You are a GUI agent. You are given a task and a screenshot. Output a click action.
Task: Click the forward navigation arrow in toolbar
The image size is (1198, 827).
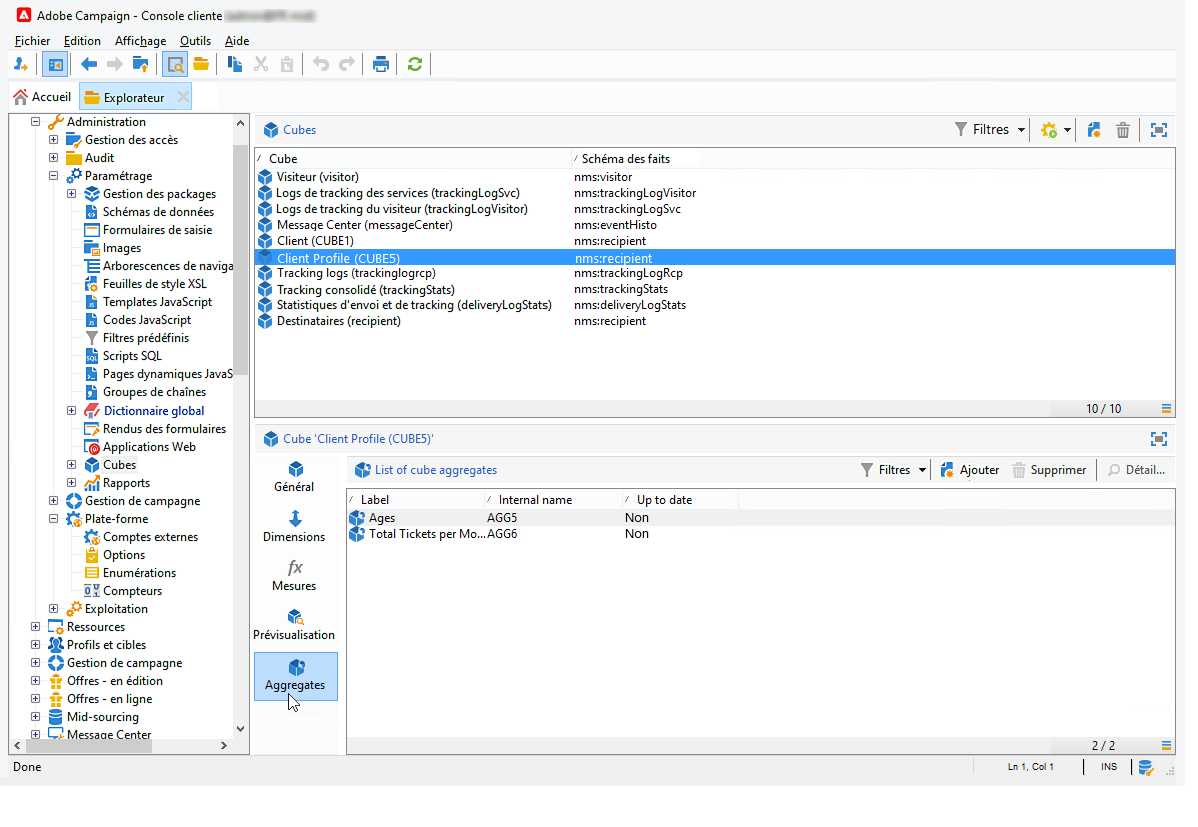point(115,64)
